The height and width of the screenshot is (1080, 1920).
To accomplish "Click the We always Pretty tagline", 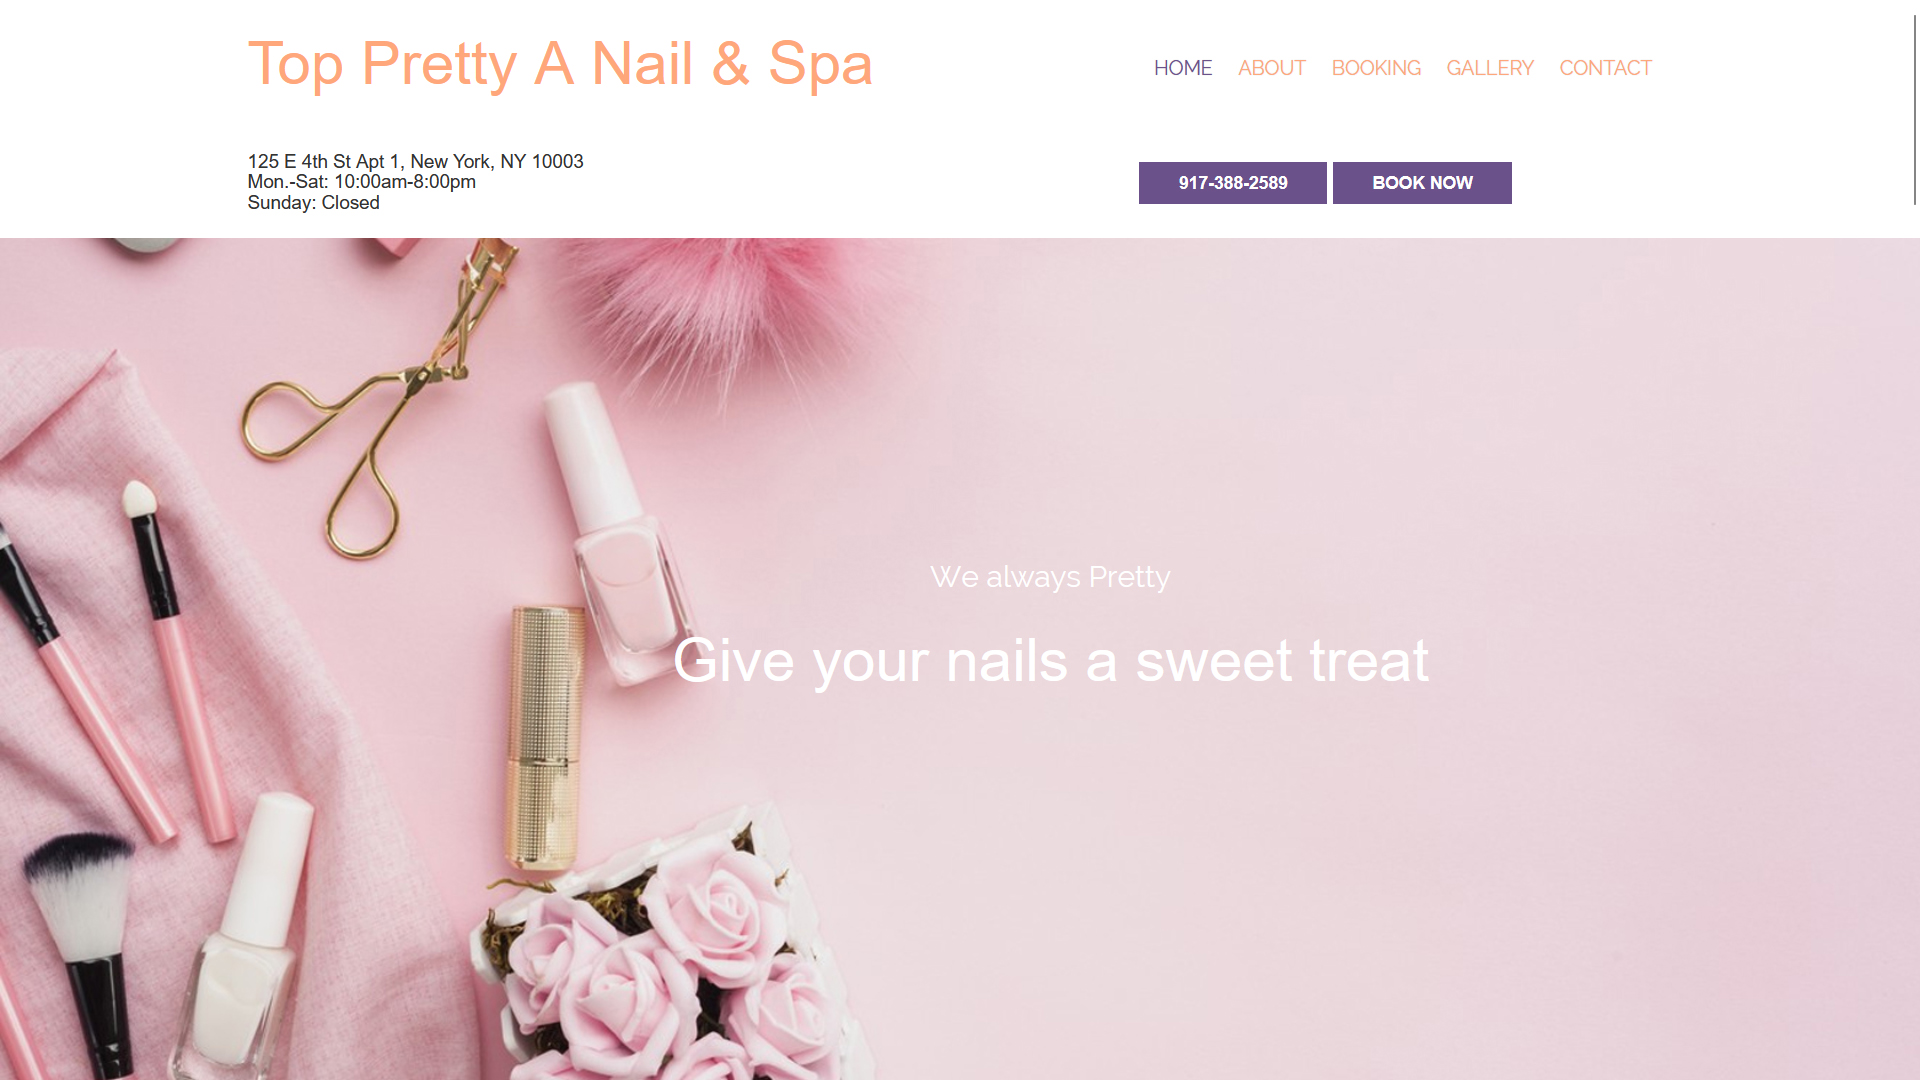I will click(1050, 577).
